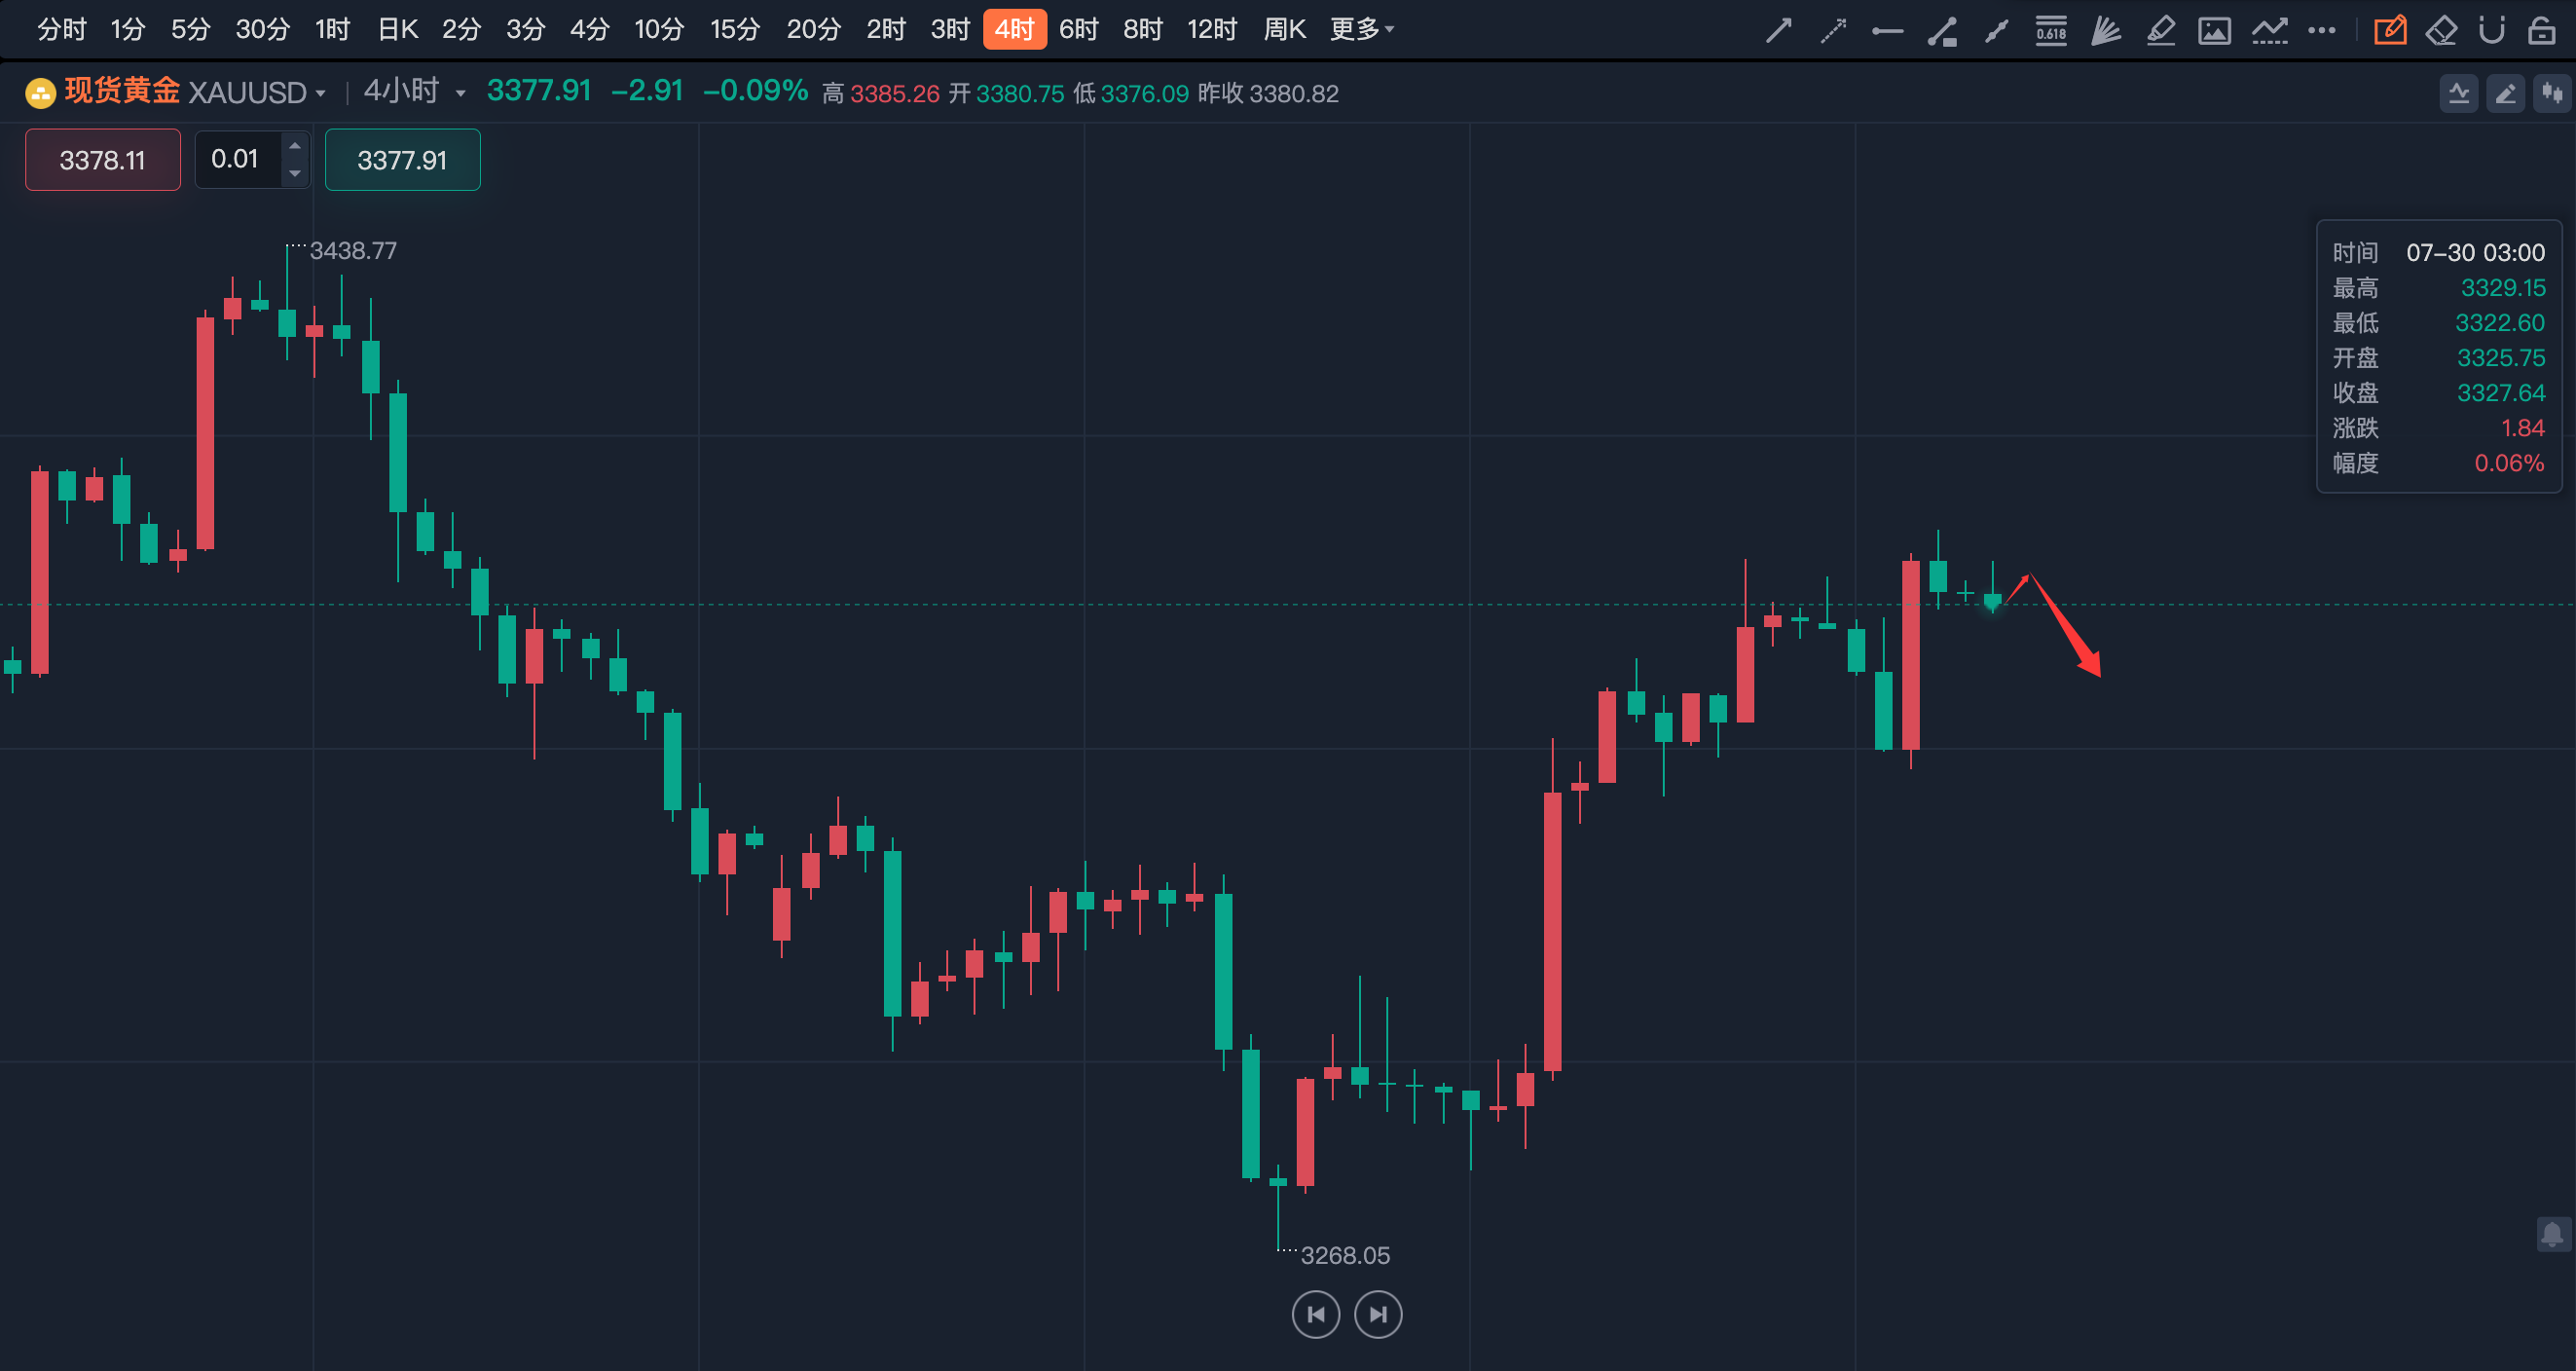Toggle the magnet snap mode
The image size is (2576, 1371).
pyautogui.click(x=2491, y=30)
